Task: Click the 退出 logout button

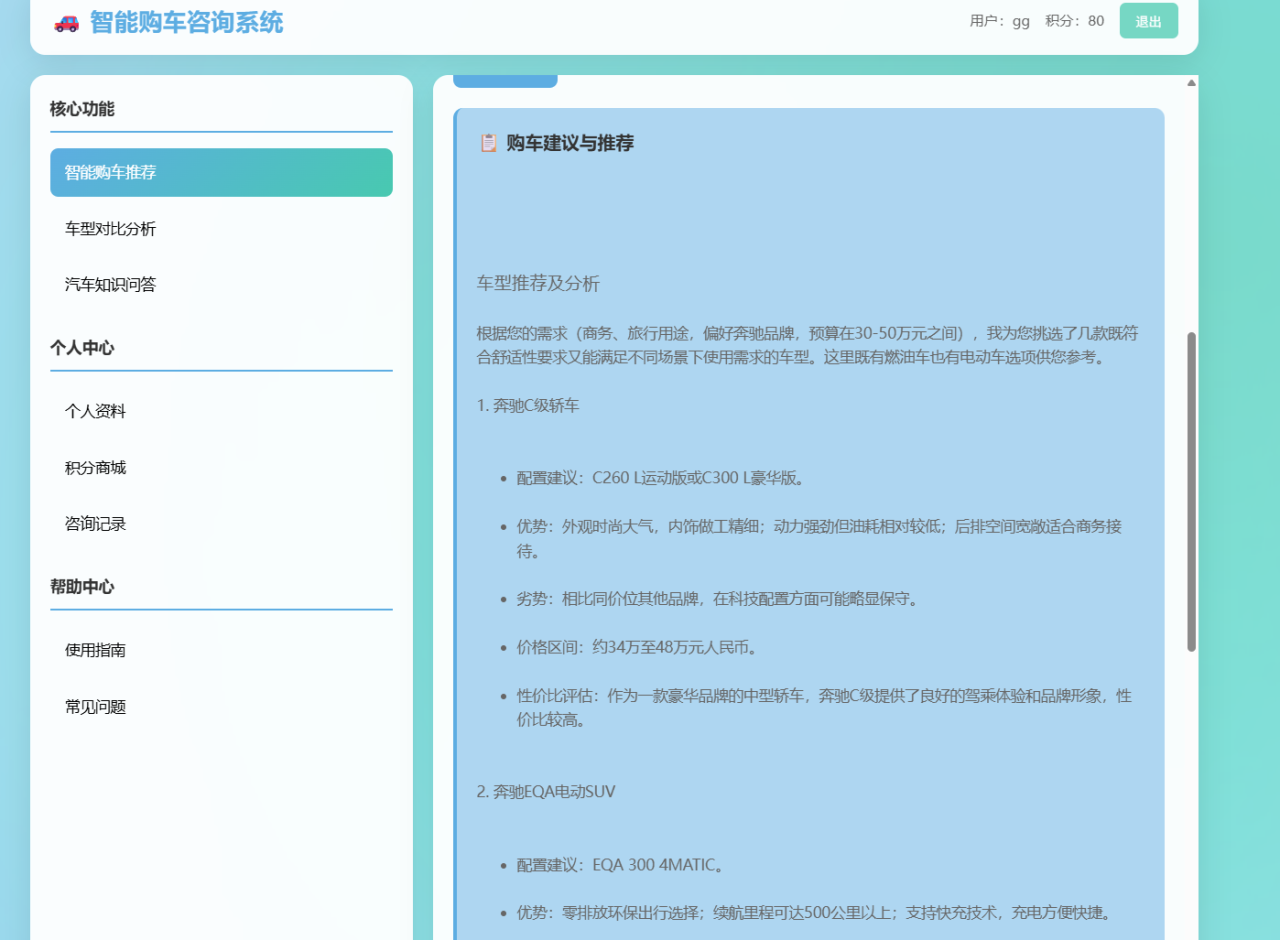Action: click(x=1148, y=20)
